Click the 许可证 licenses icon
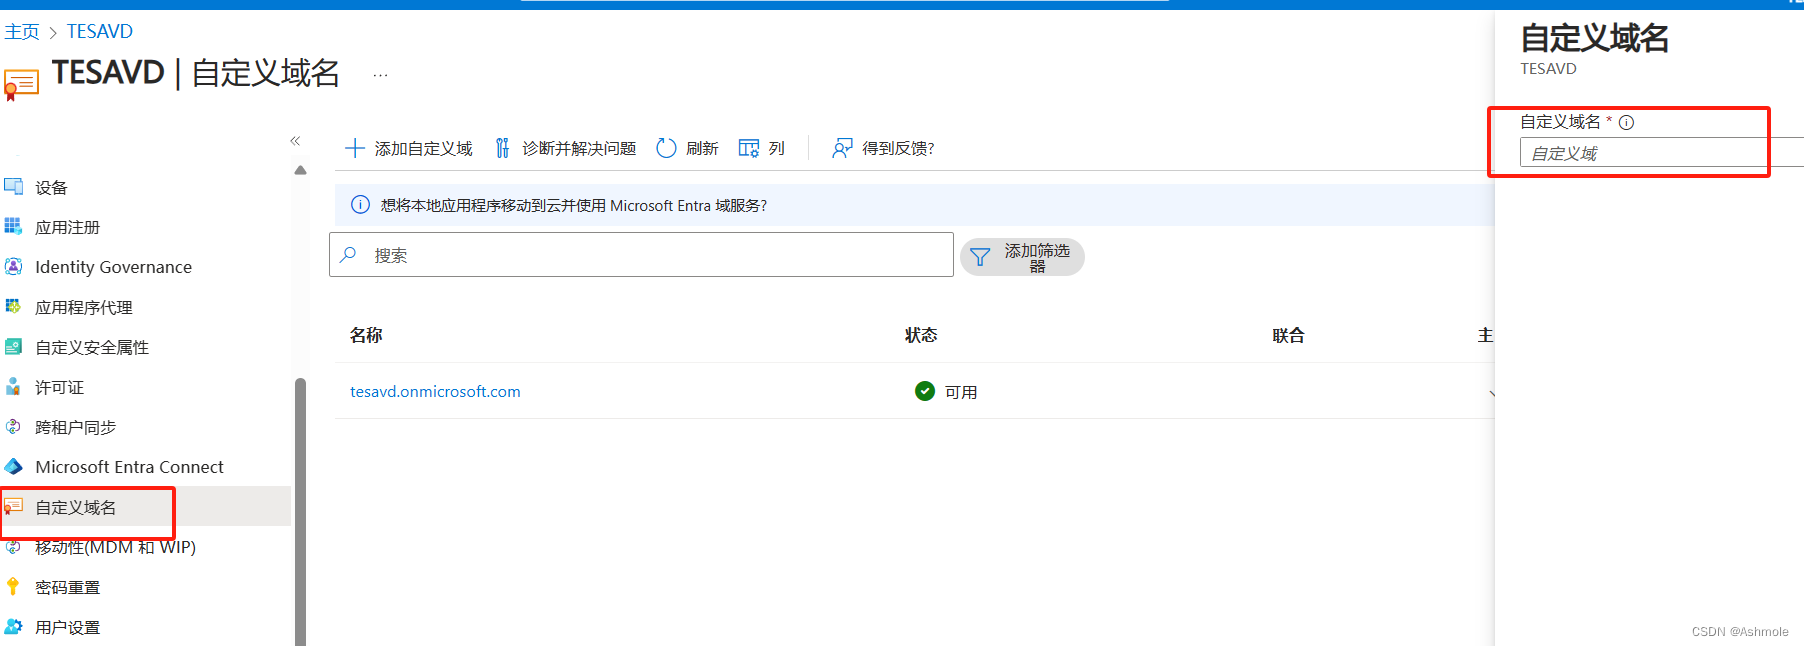The image size is (1804, 646). [x=13, y=386]
